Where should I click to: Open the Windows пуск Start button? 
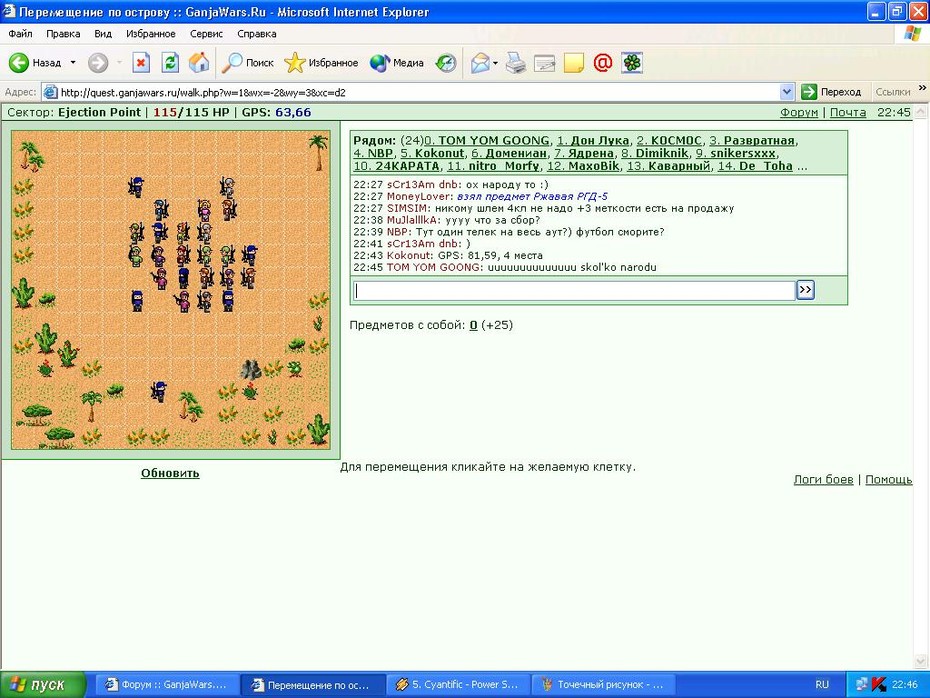[43, 684]
